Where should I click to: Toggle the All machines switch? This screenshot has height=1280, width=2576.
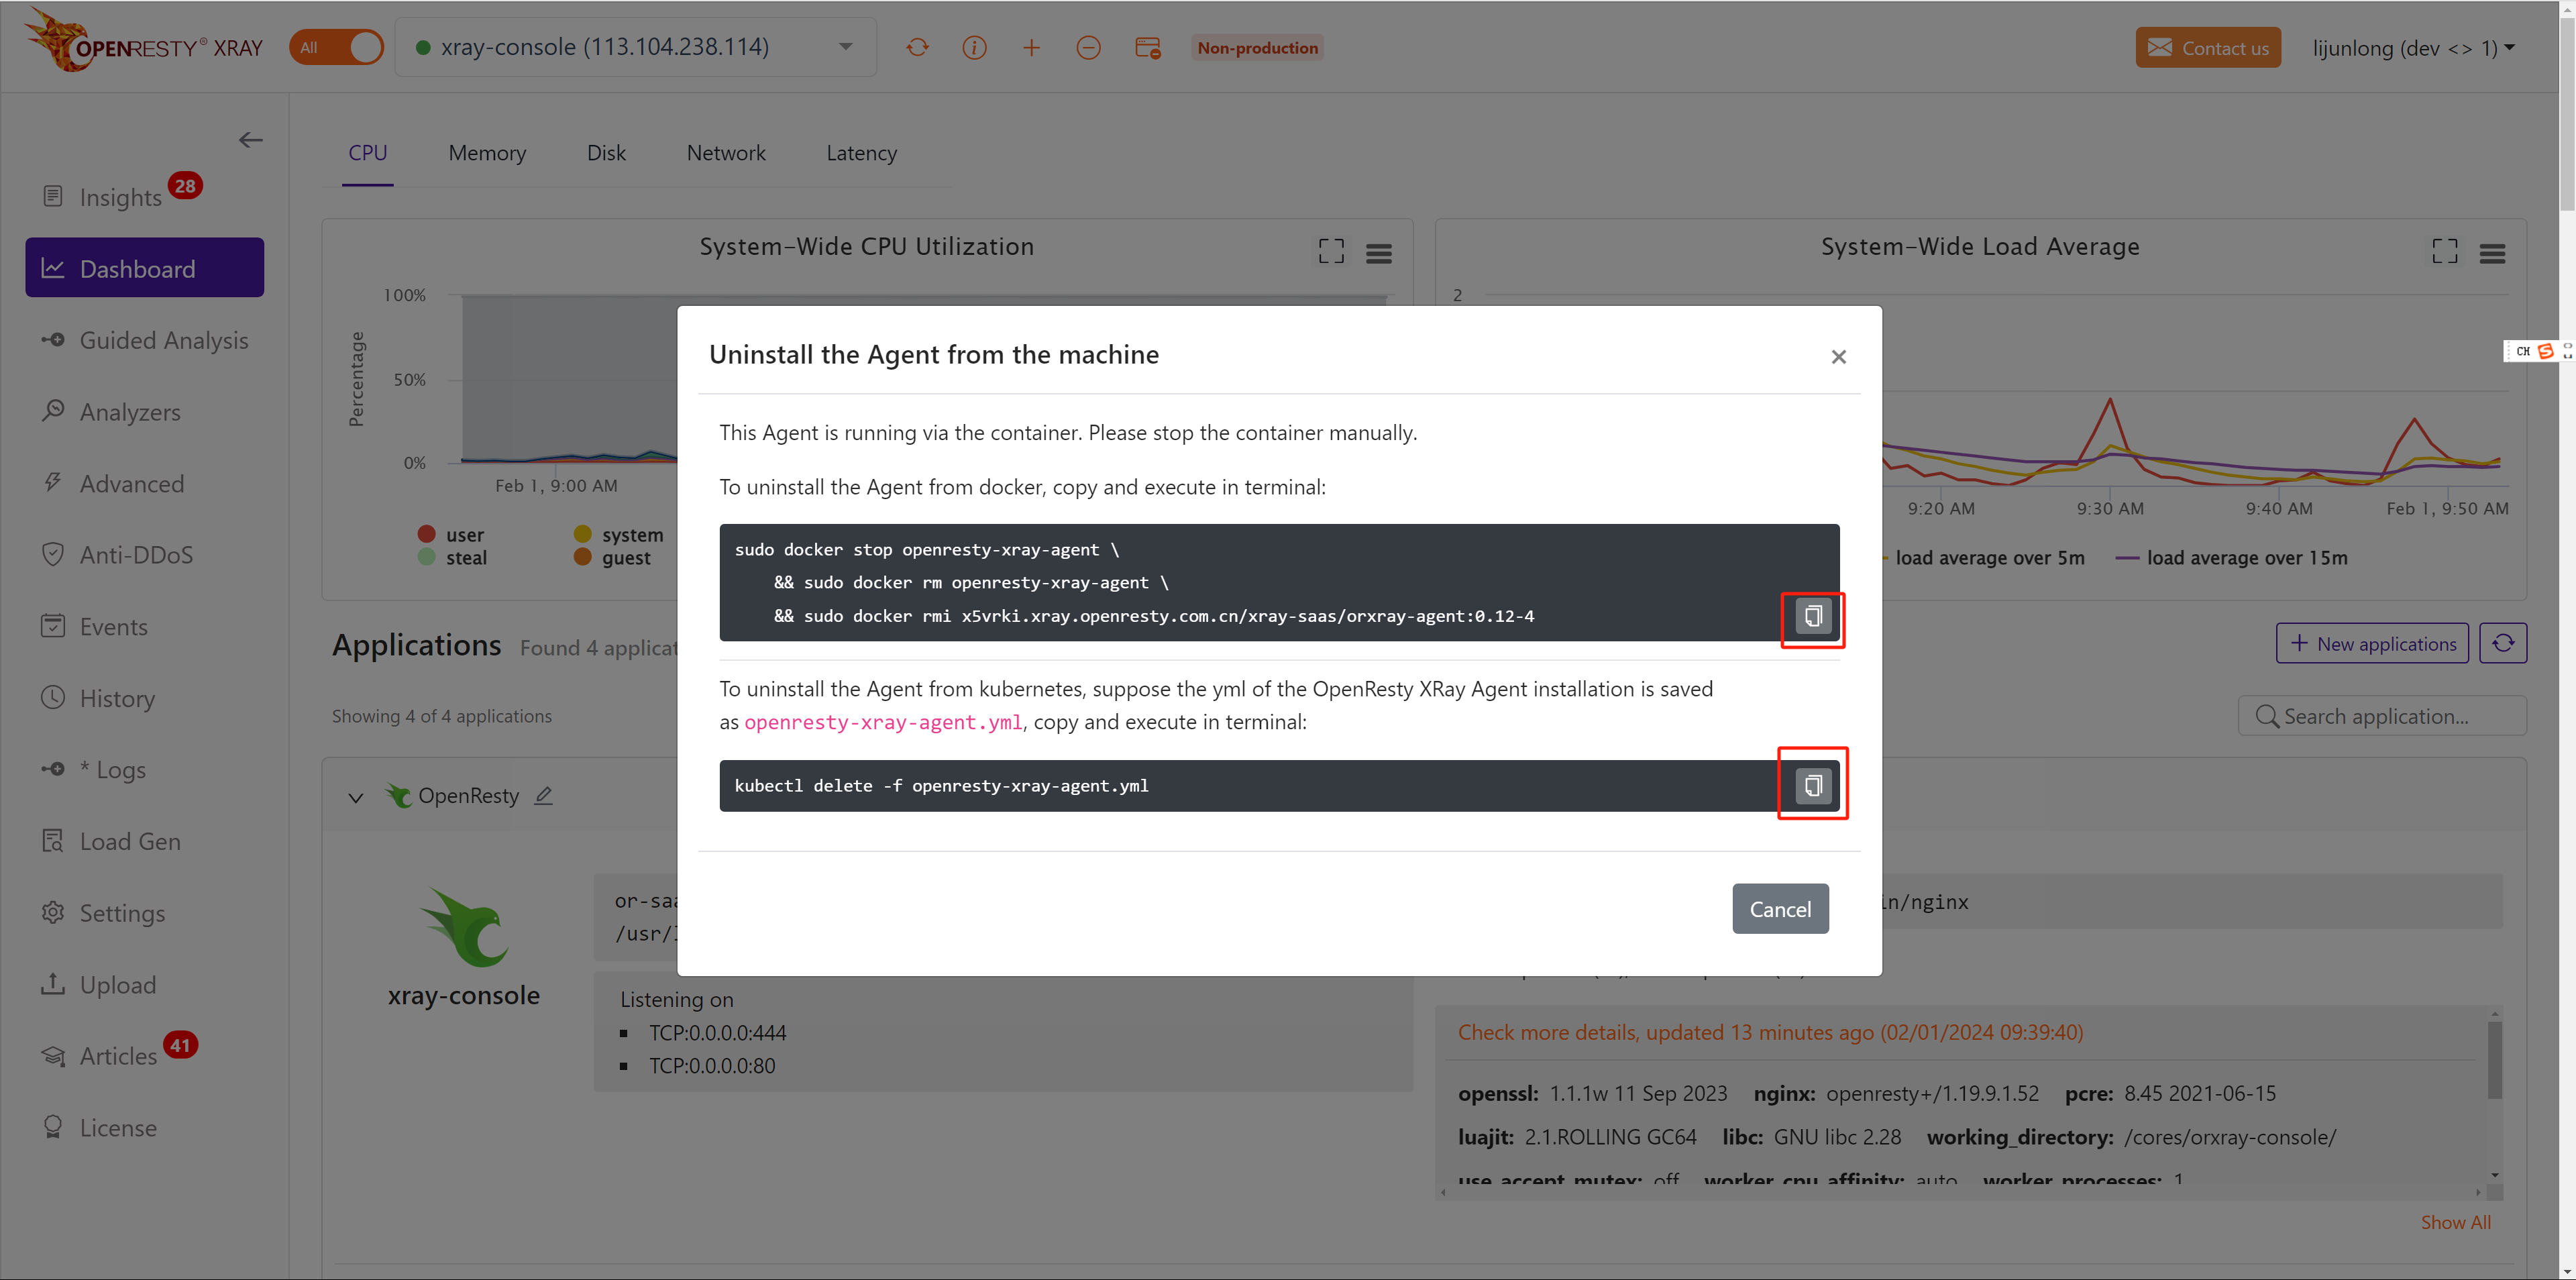click(x=336, y=48)
